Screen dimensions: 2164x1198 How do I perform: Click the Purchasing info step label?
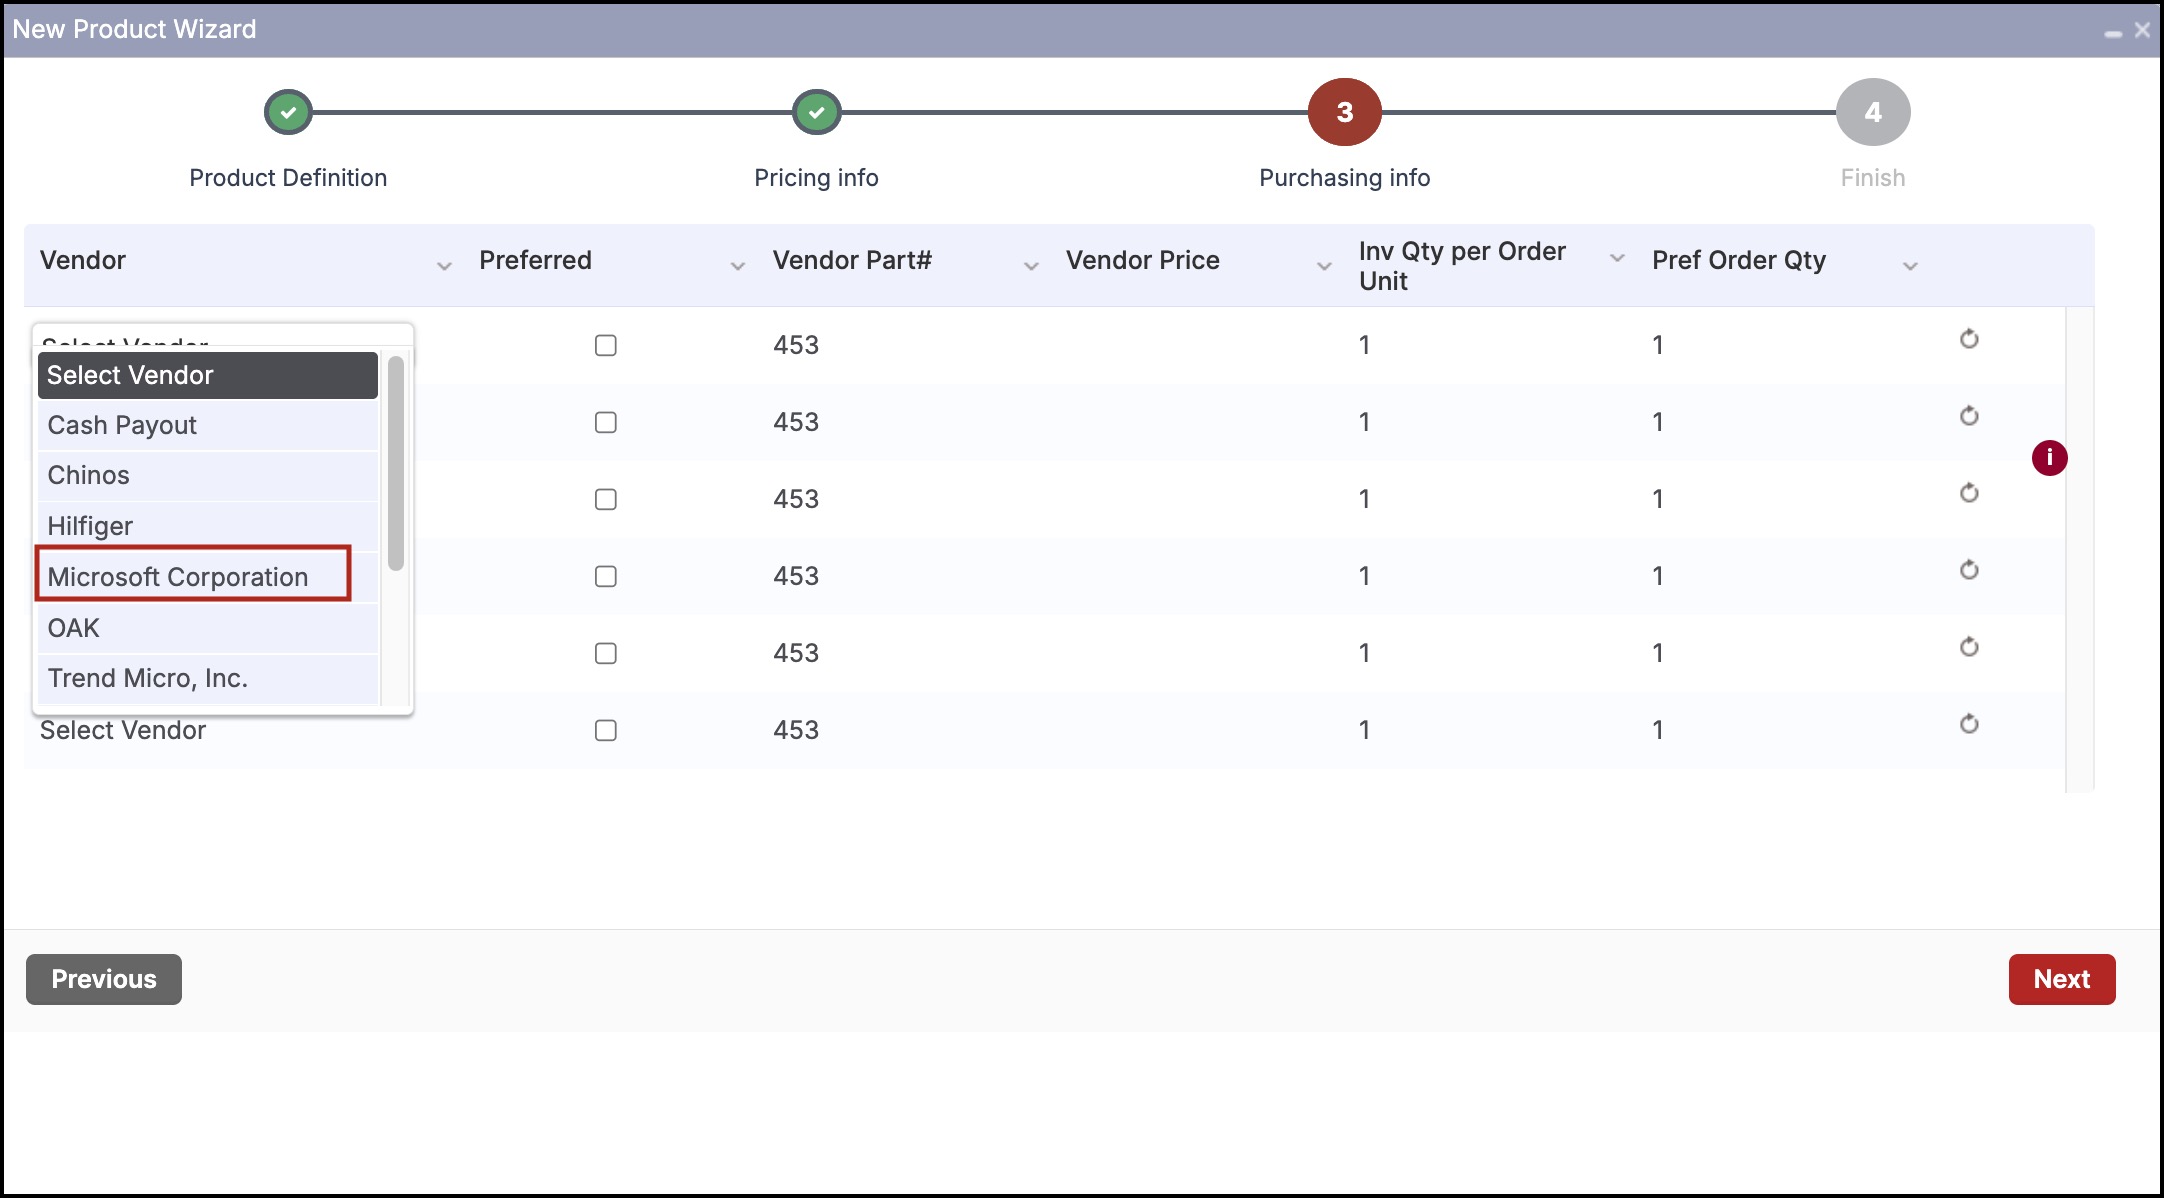(x=1344, y=178)
